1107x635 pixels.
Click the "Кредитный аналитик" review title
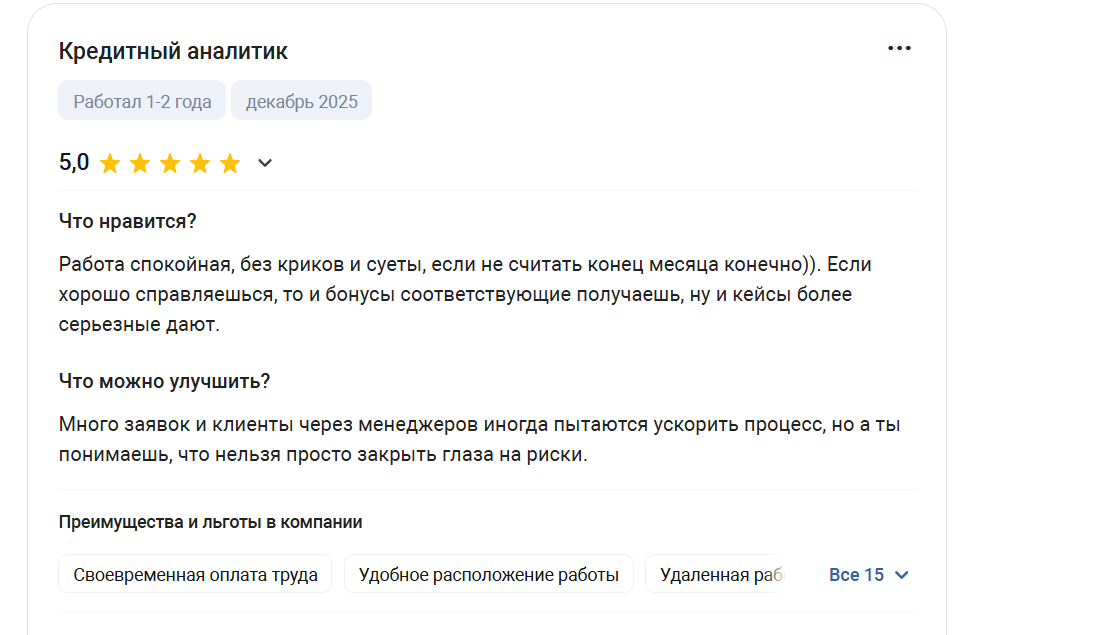[173, 51]
